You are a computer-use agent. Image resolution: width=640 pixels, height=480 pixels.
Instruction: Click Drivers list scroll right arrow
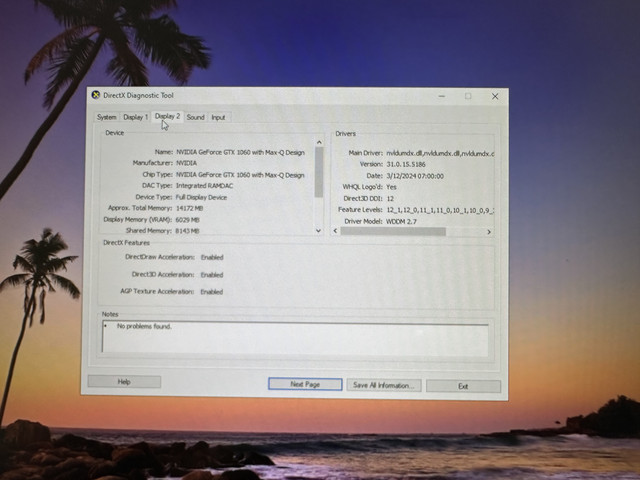[489, 232]
